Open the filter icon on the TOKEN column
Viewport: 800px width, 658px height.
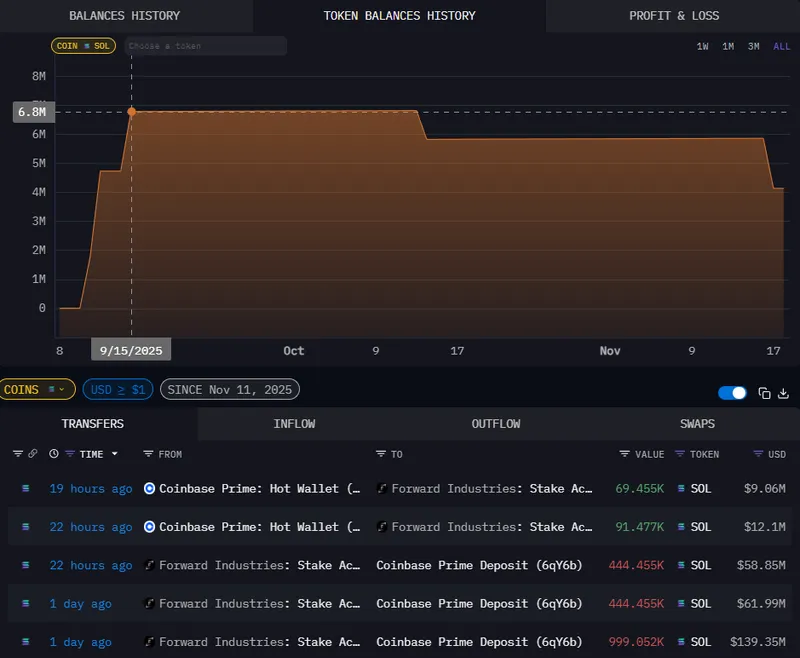pyautogui.click(x=682, y=454)
